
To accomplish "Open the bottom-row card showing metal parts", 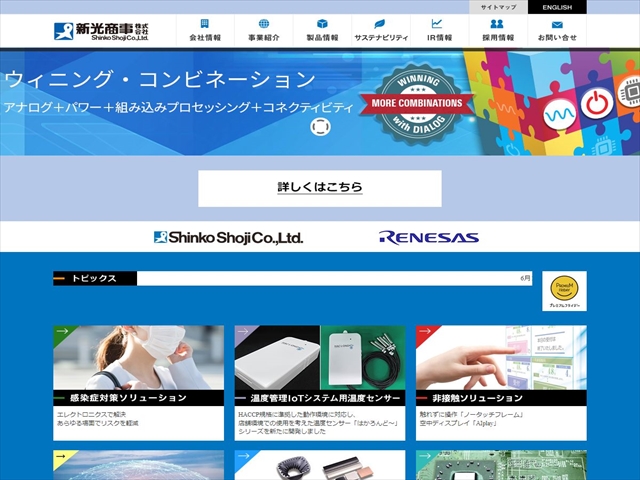I will coord(320,465).
